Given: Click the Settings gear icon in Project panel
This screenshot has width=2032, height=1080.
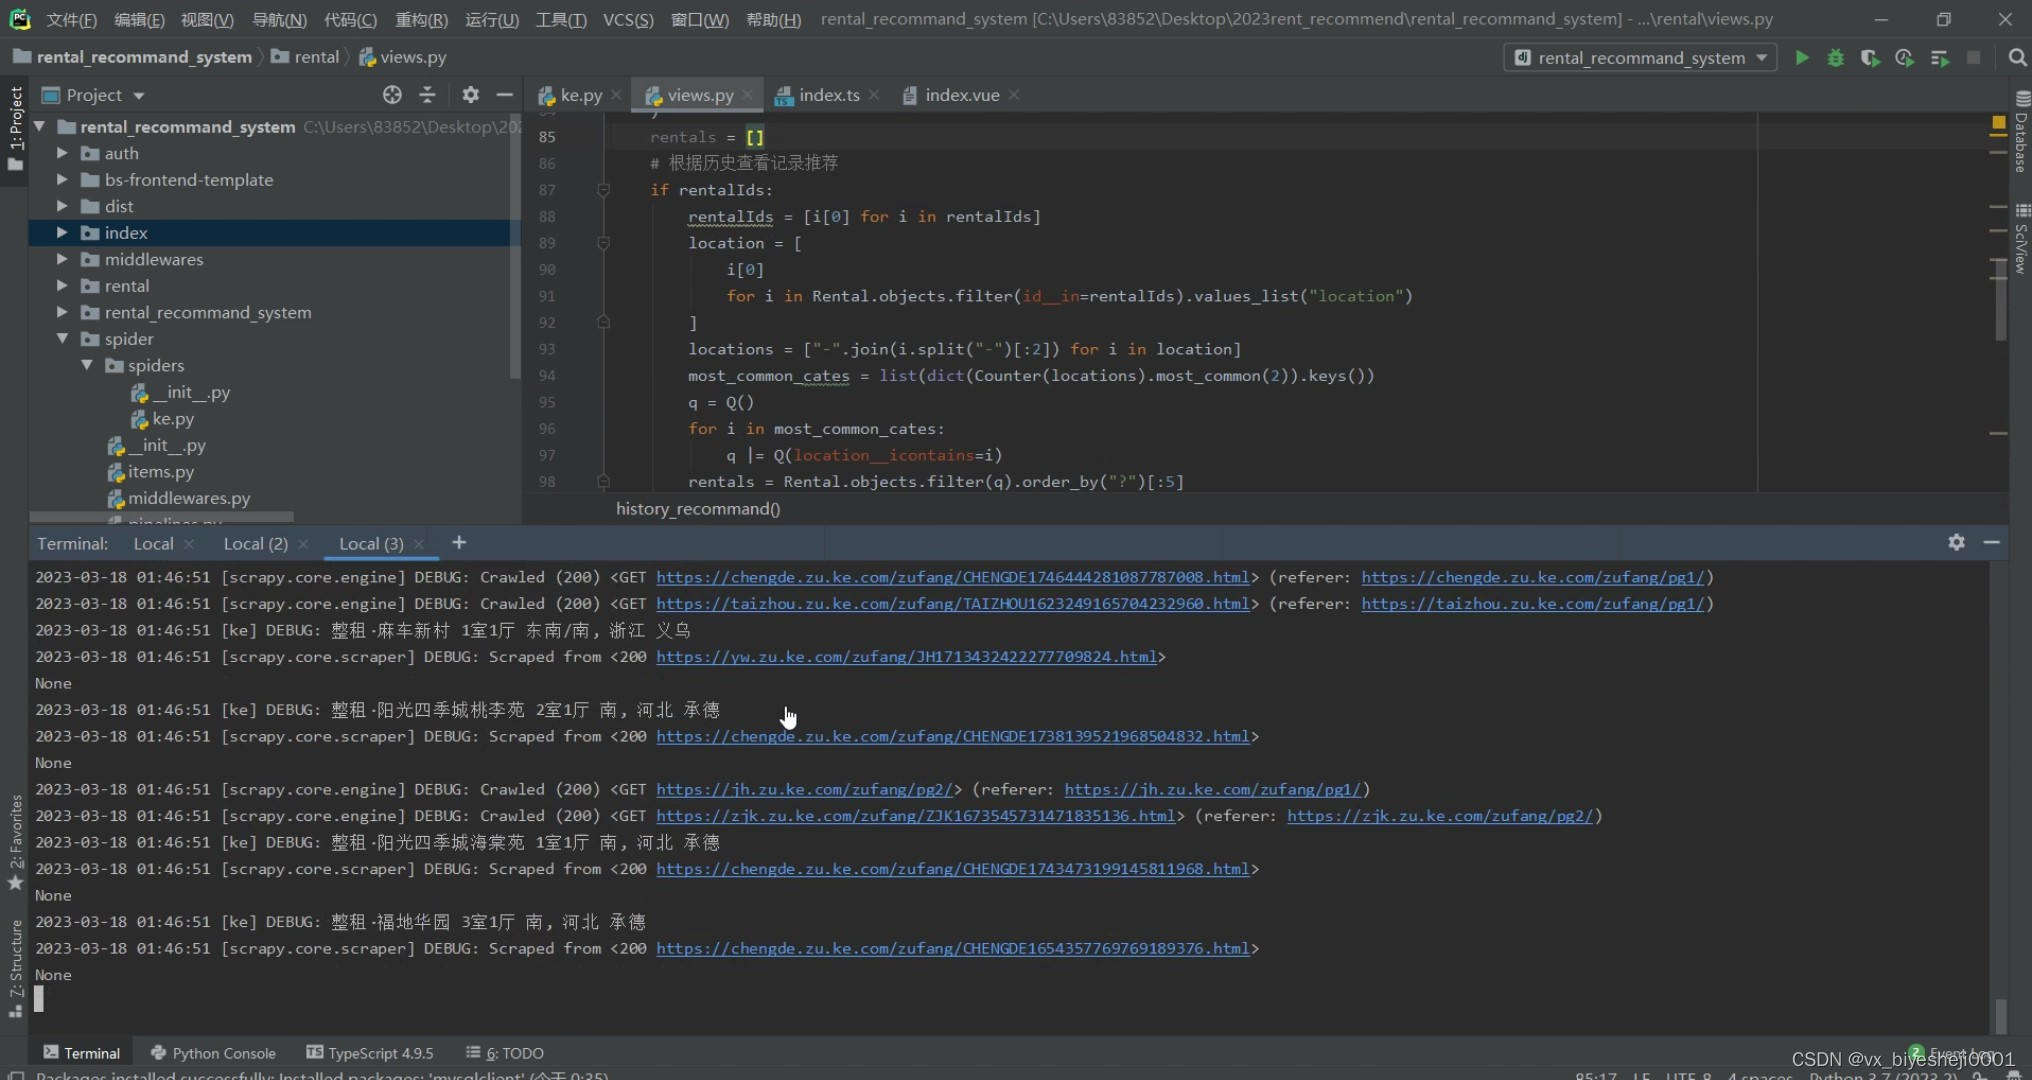Looking at the screenshot, I should click(x=469, y=94).
